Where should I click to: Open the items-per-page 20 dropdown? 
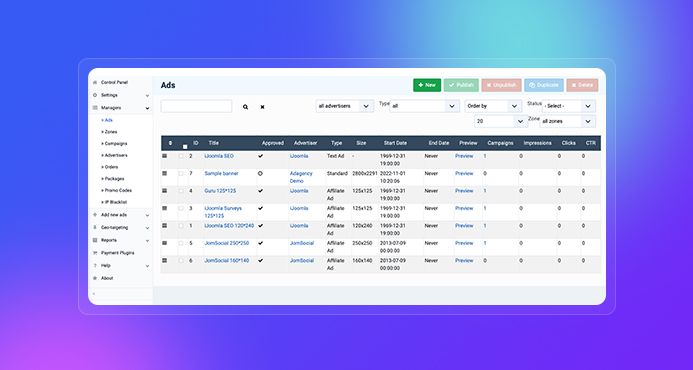click(501, 121)
